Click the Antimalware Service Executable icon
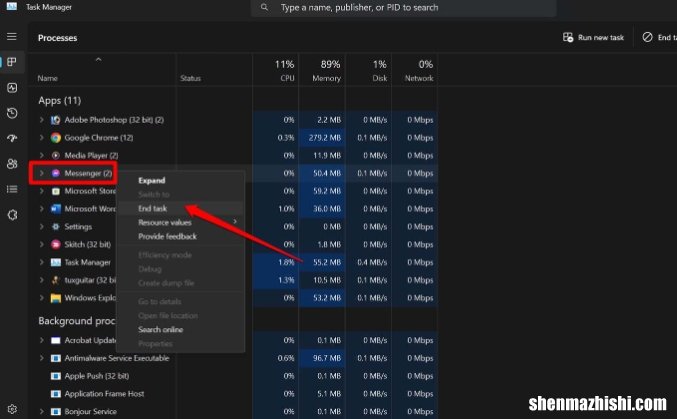Viewport: 677px width, 419px height. coord(56,358)
